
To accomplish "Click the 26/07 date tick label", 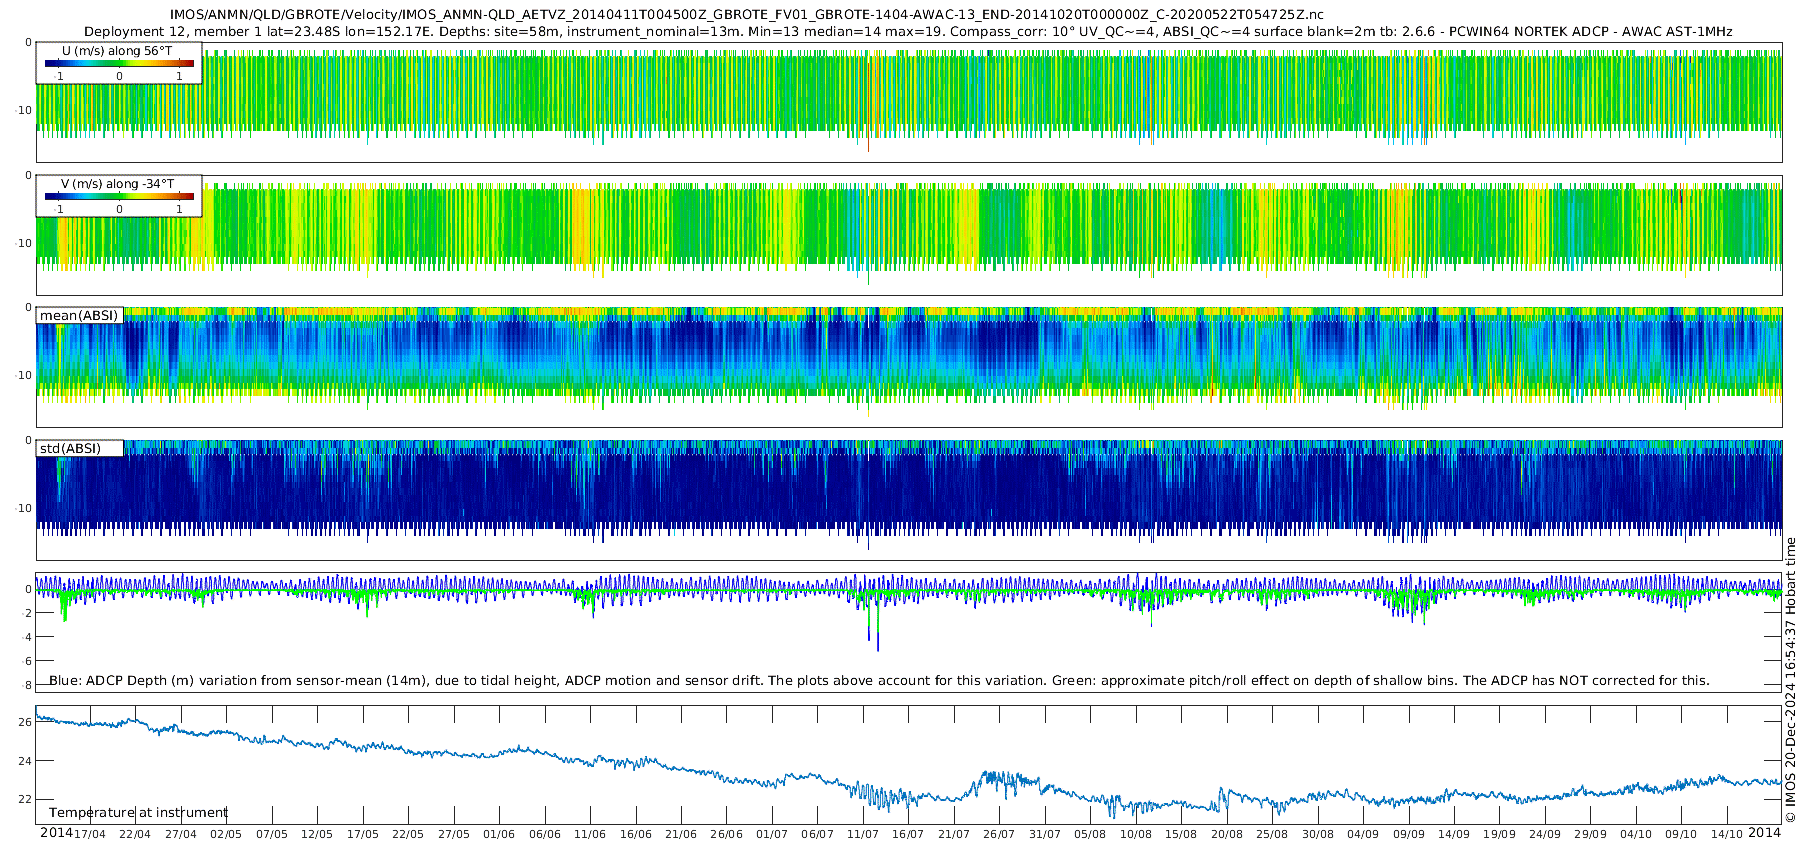I will point(998,834).
